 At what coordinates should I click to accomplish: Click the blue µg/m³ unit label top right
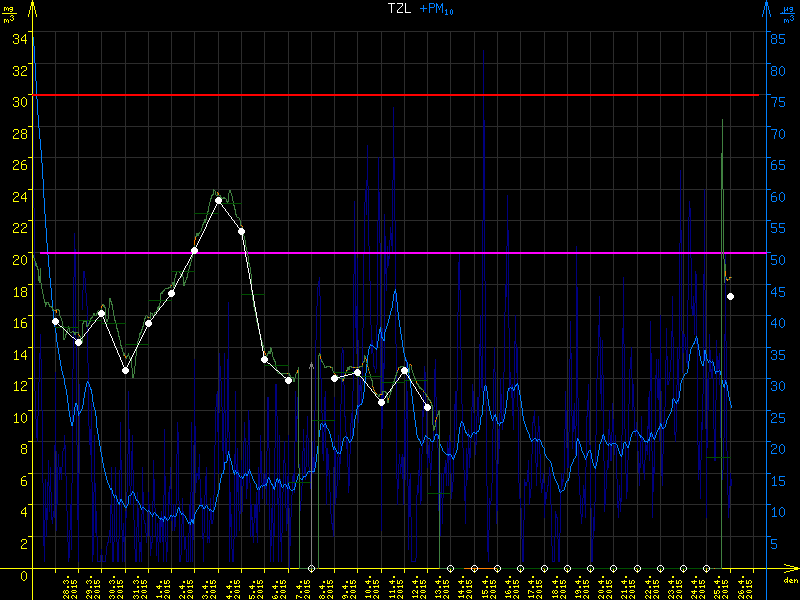(x=787, y=13)
